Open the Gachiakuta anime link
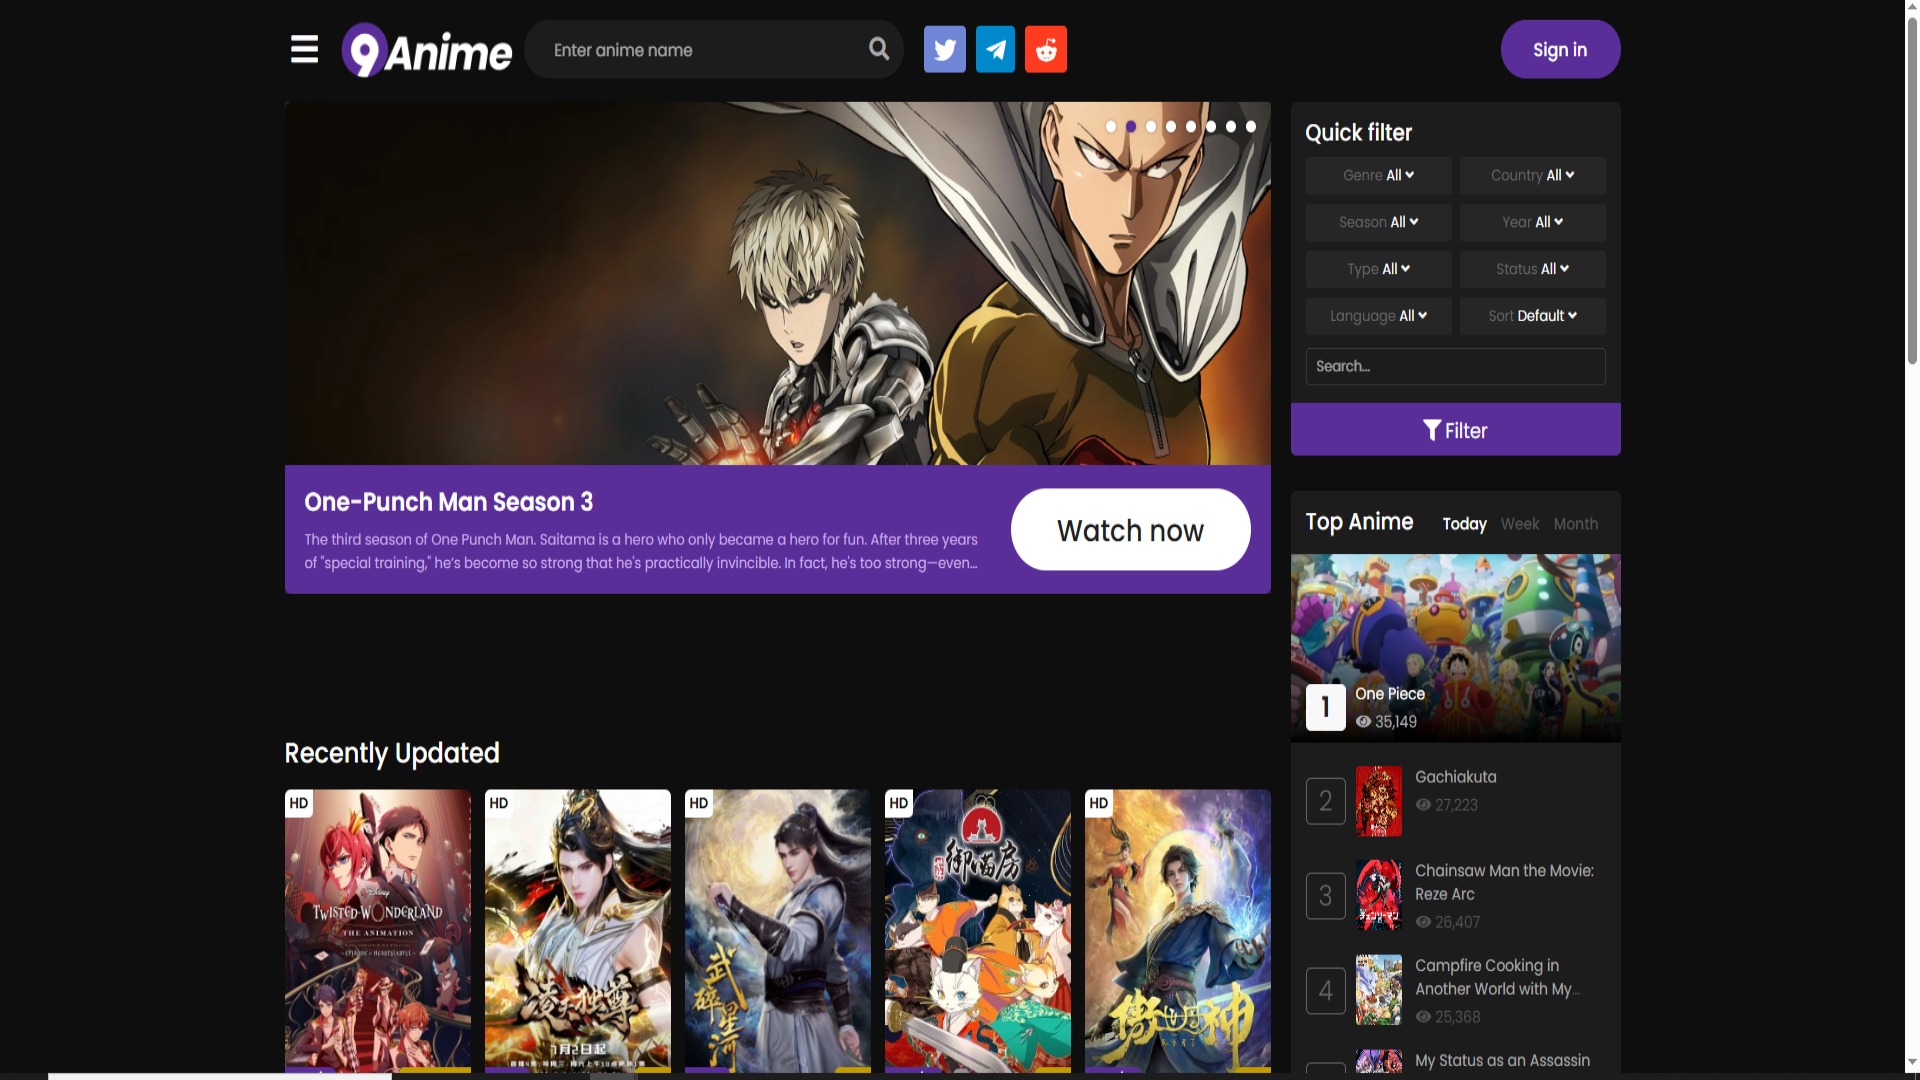 click(x=1456, y=777)
